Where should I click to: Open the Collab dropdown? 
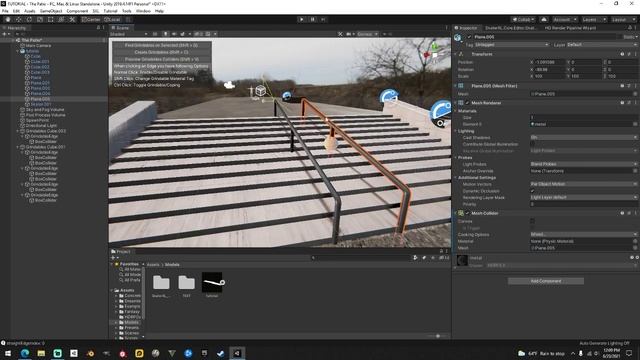[523, 19]
